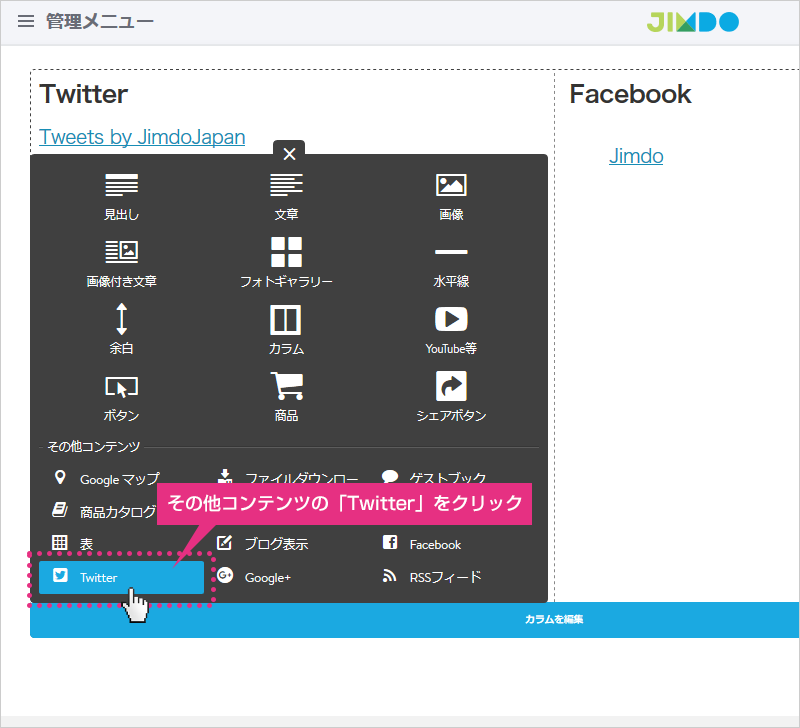Close the element picker panel
The image size is (800, 728).
point(289,154)
